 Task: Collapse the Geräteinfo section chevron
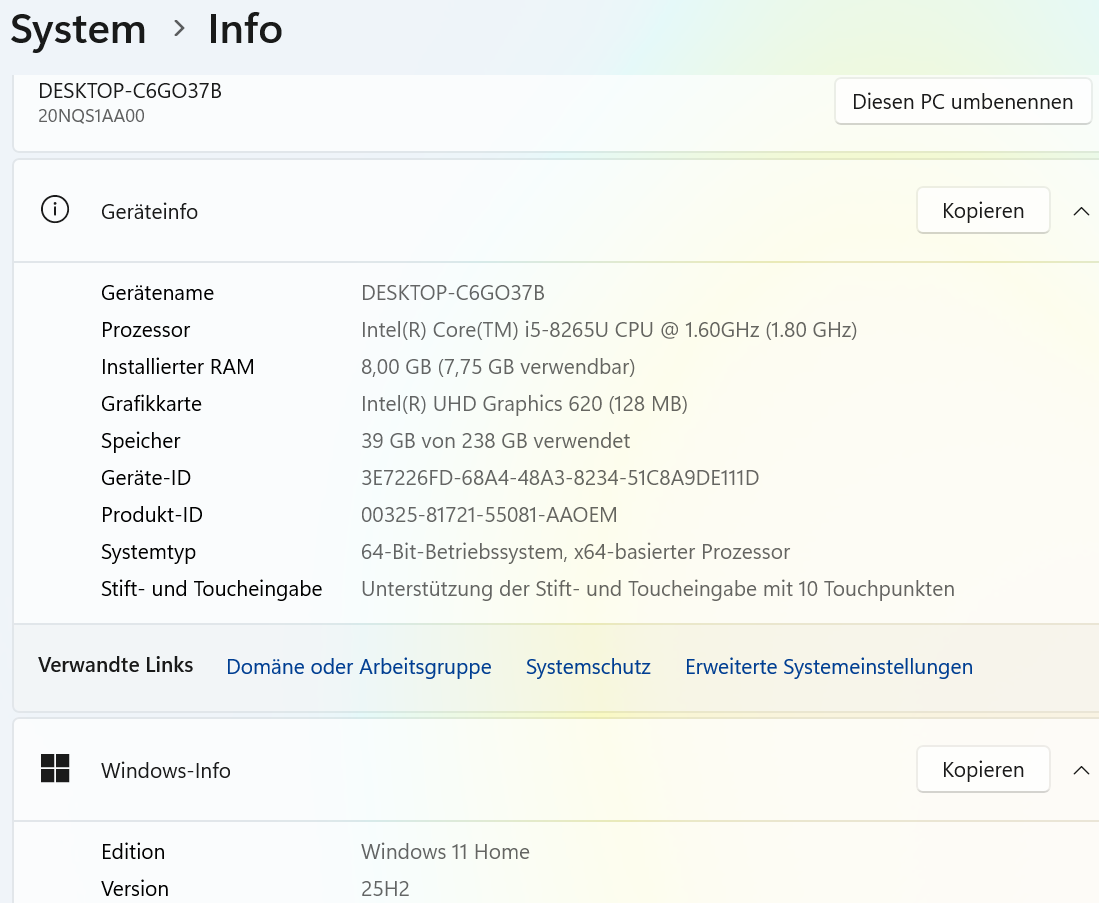click(1081, 211)
